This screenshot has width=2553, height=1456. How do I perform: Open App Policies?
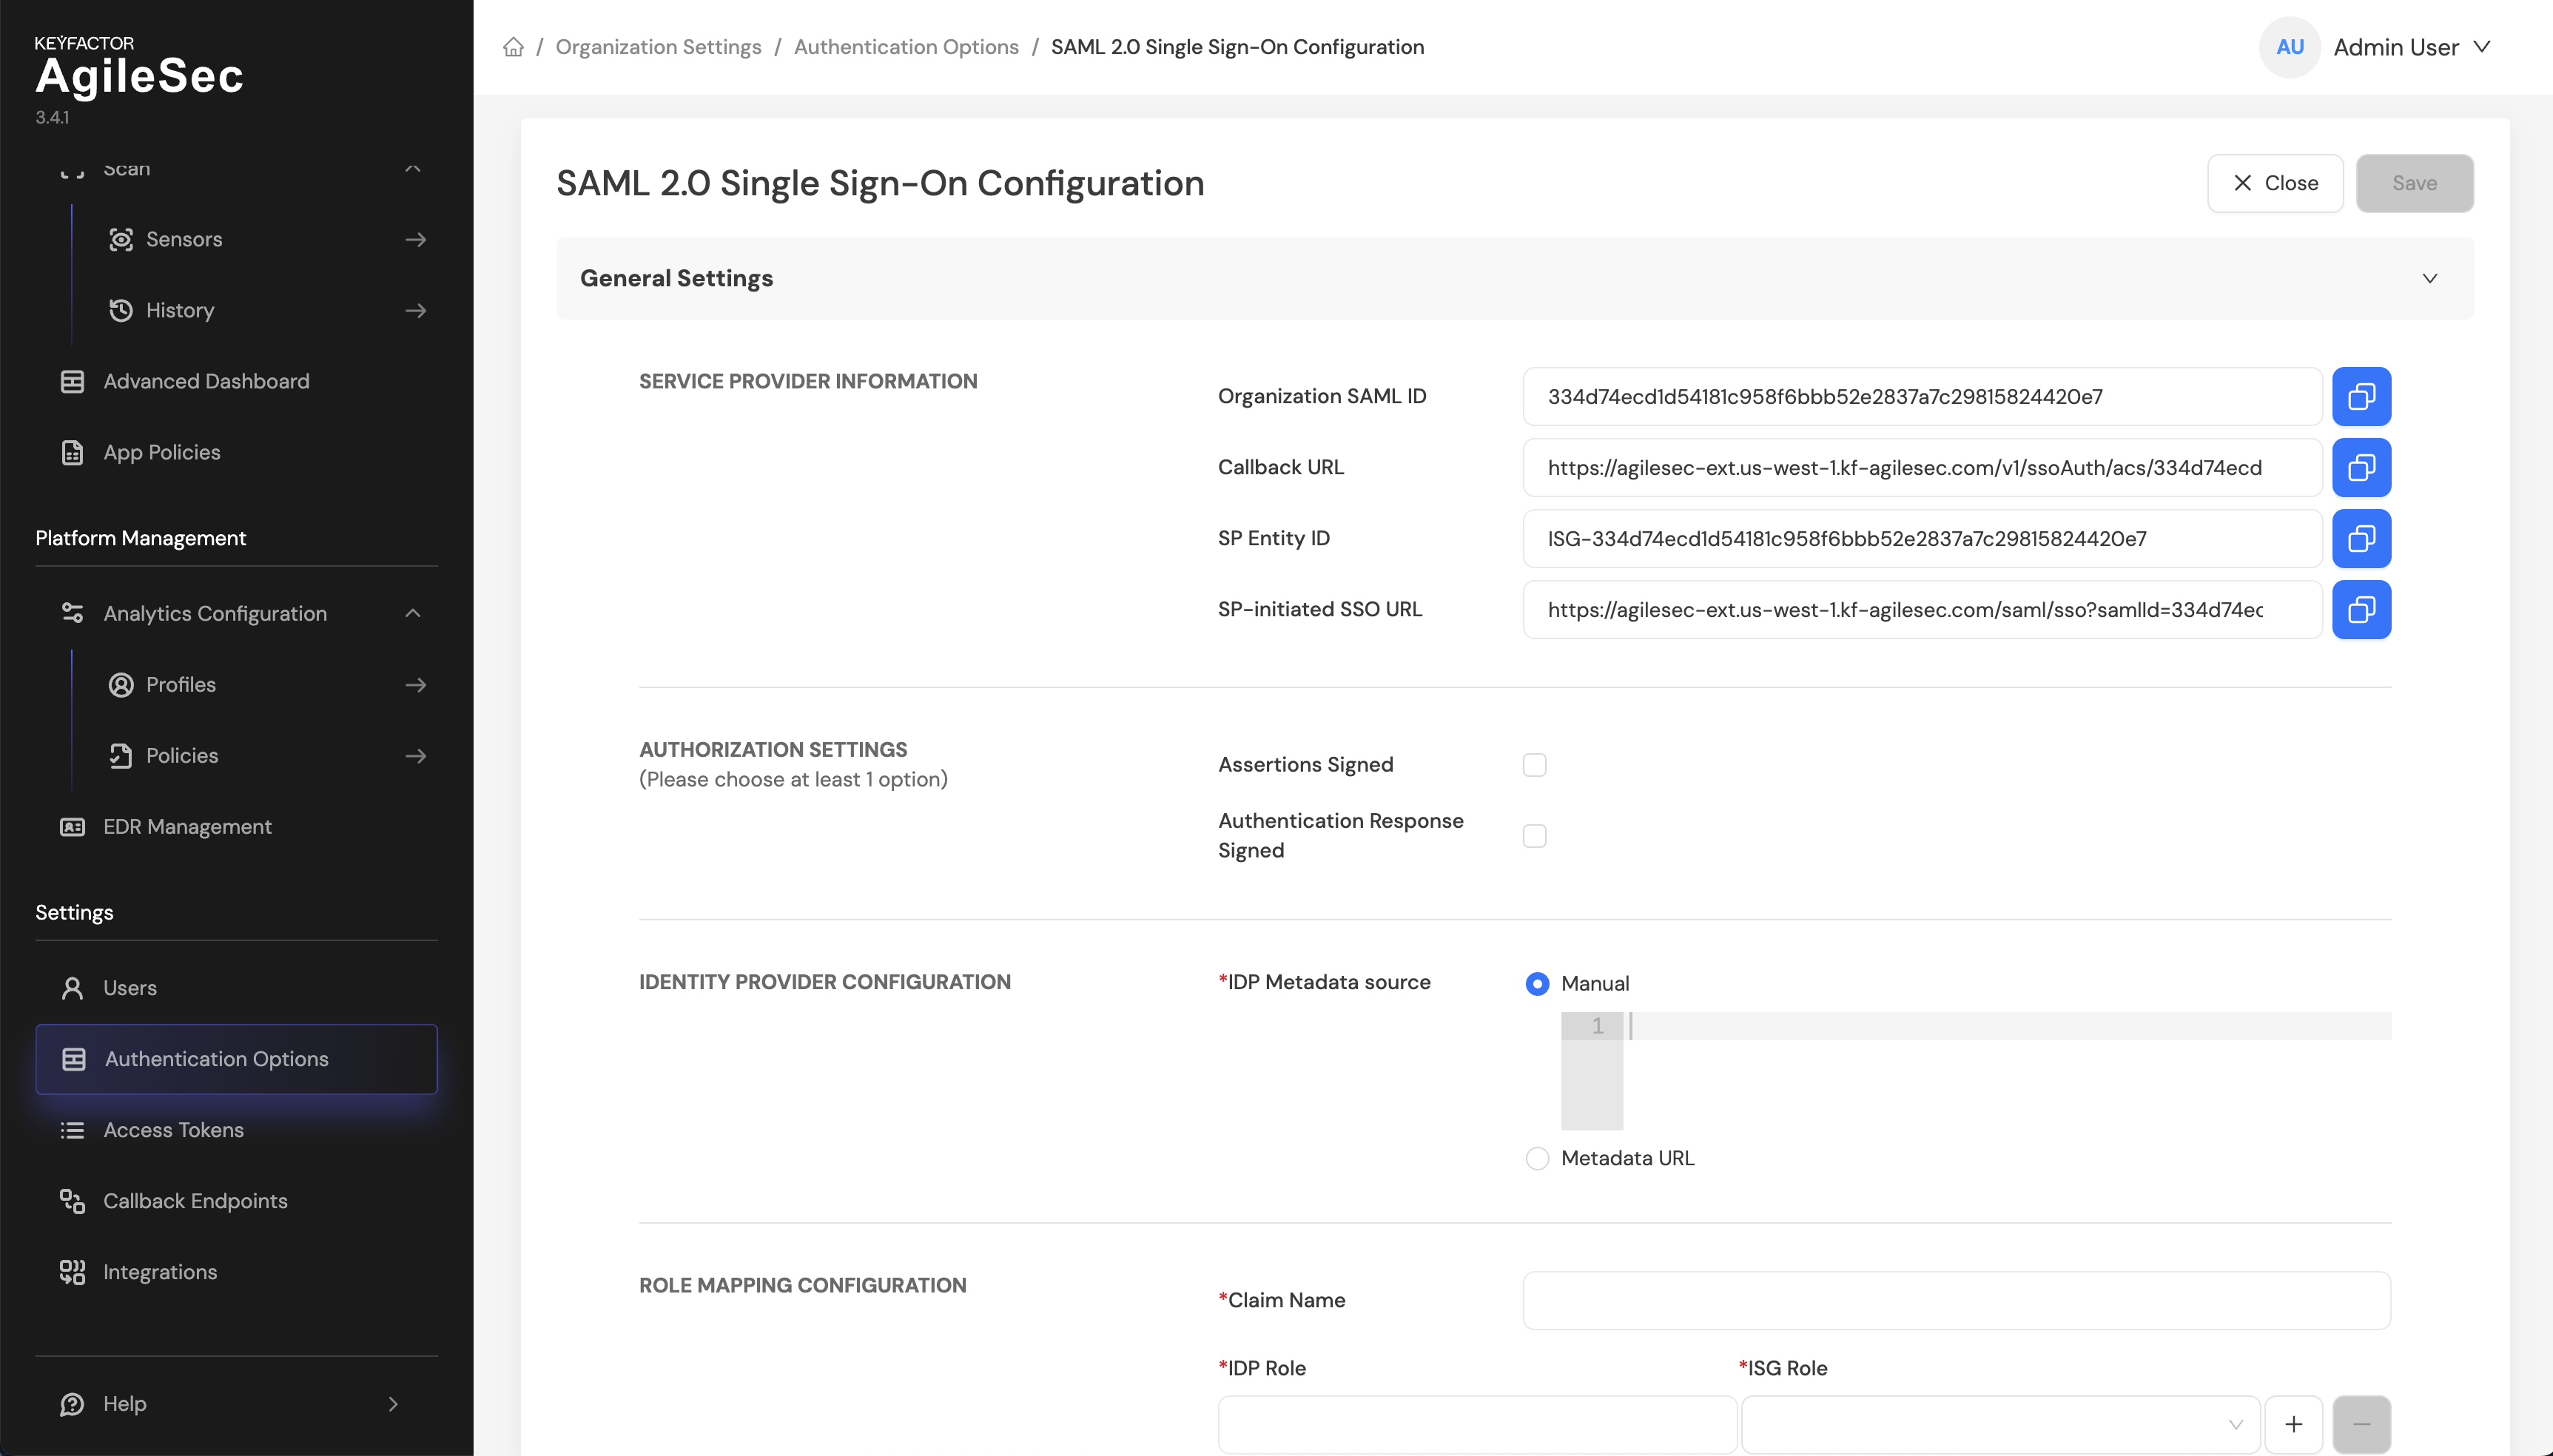click(162, 452)
